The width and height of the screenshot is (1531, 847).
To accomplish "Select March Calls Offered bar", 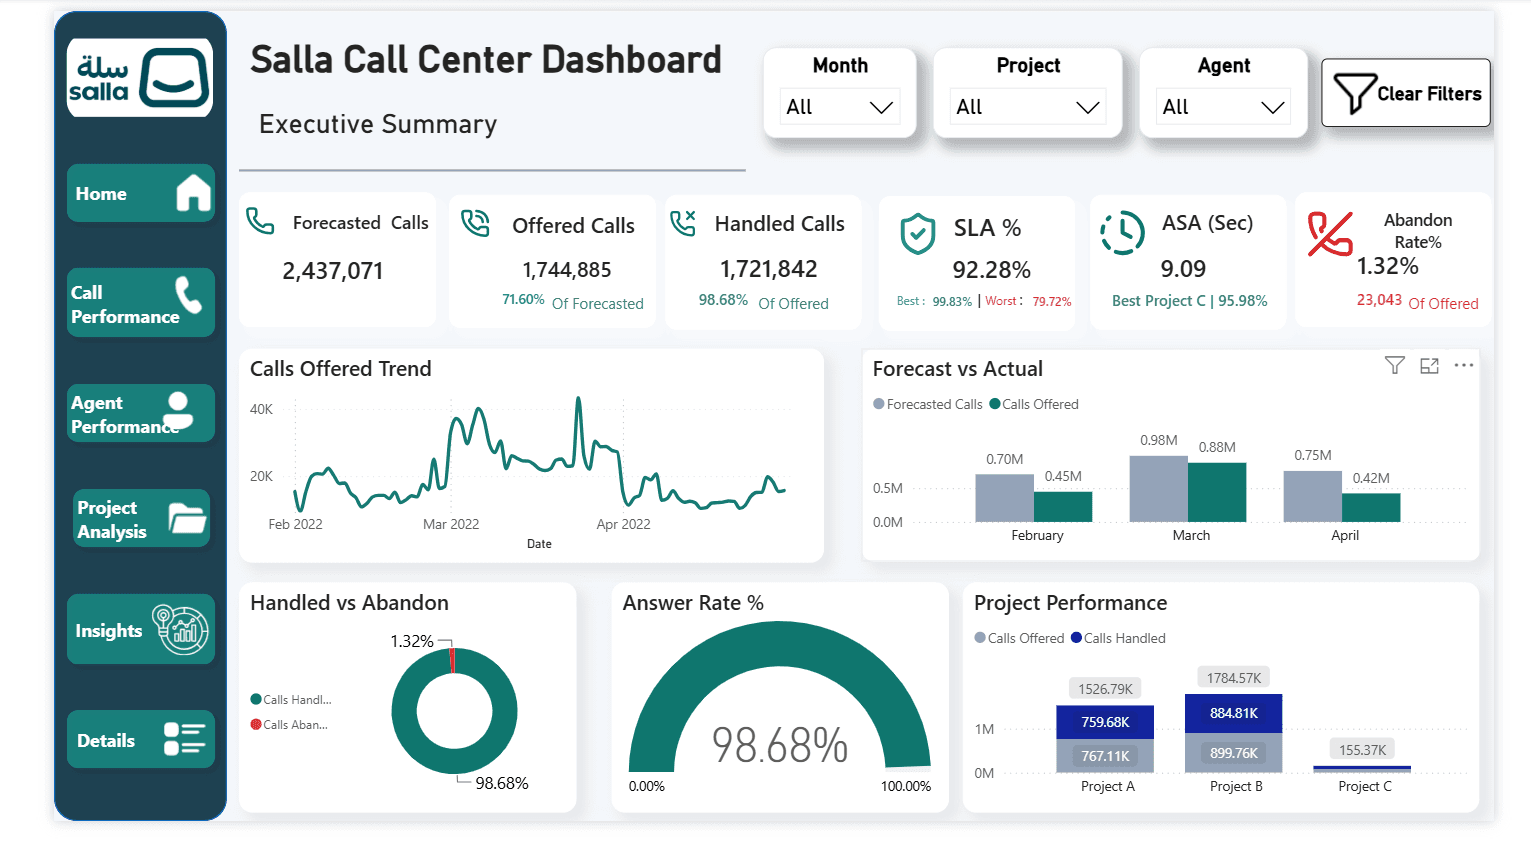I will coord(1217,492).
